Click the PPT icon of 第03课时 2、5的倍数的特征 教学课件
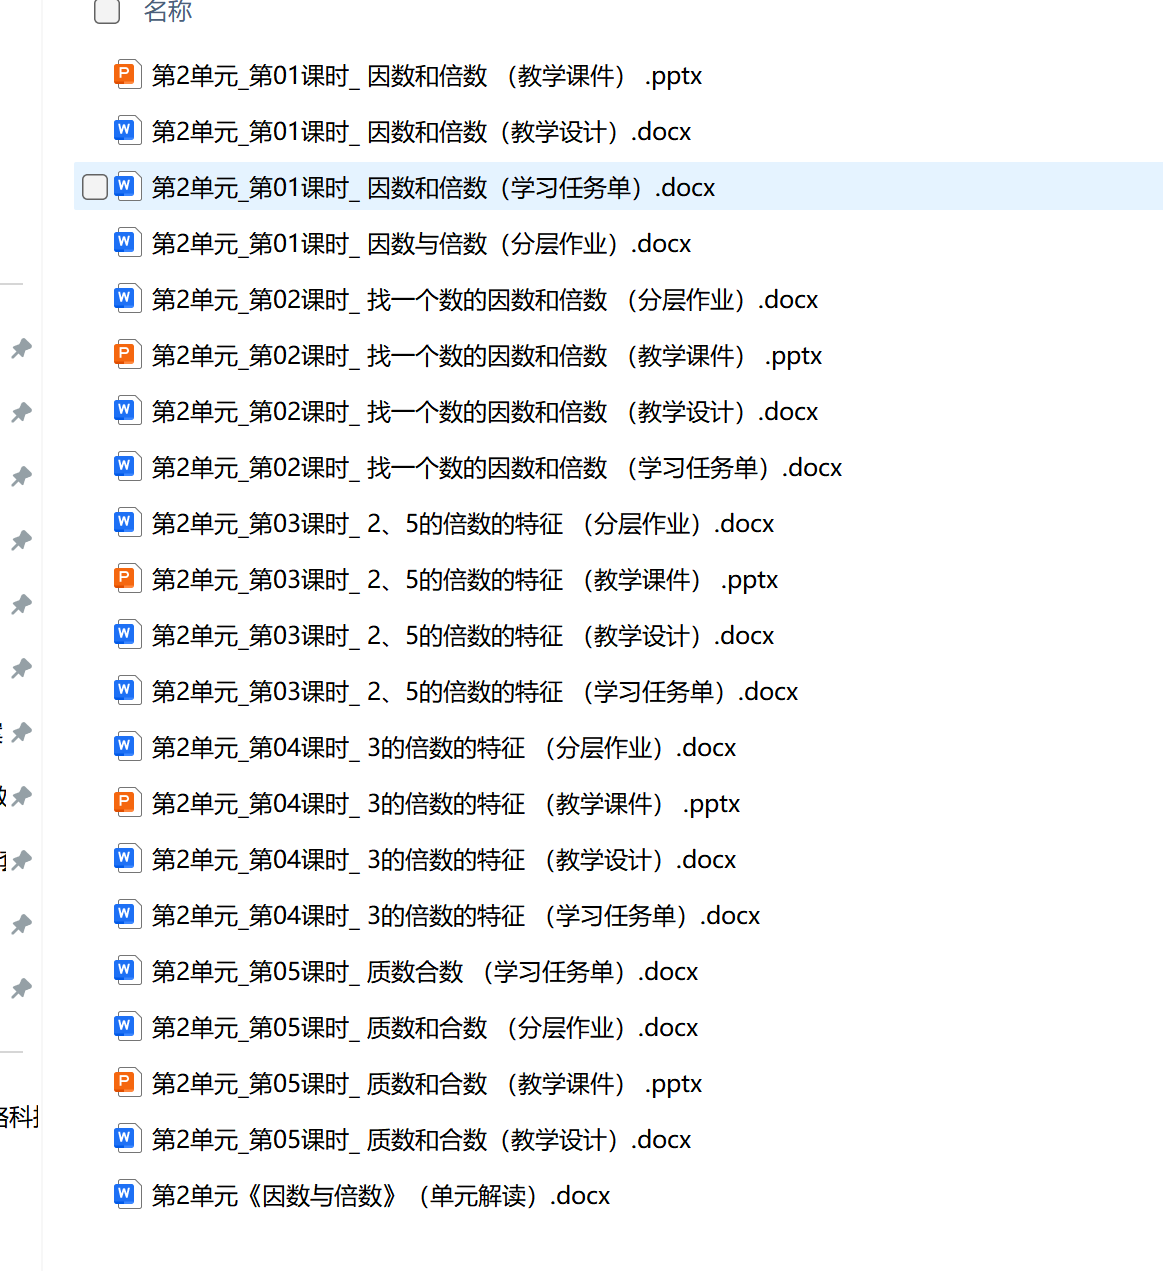The image size is (1163, 1271). [x=125, y=578]
